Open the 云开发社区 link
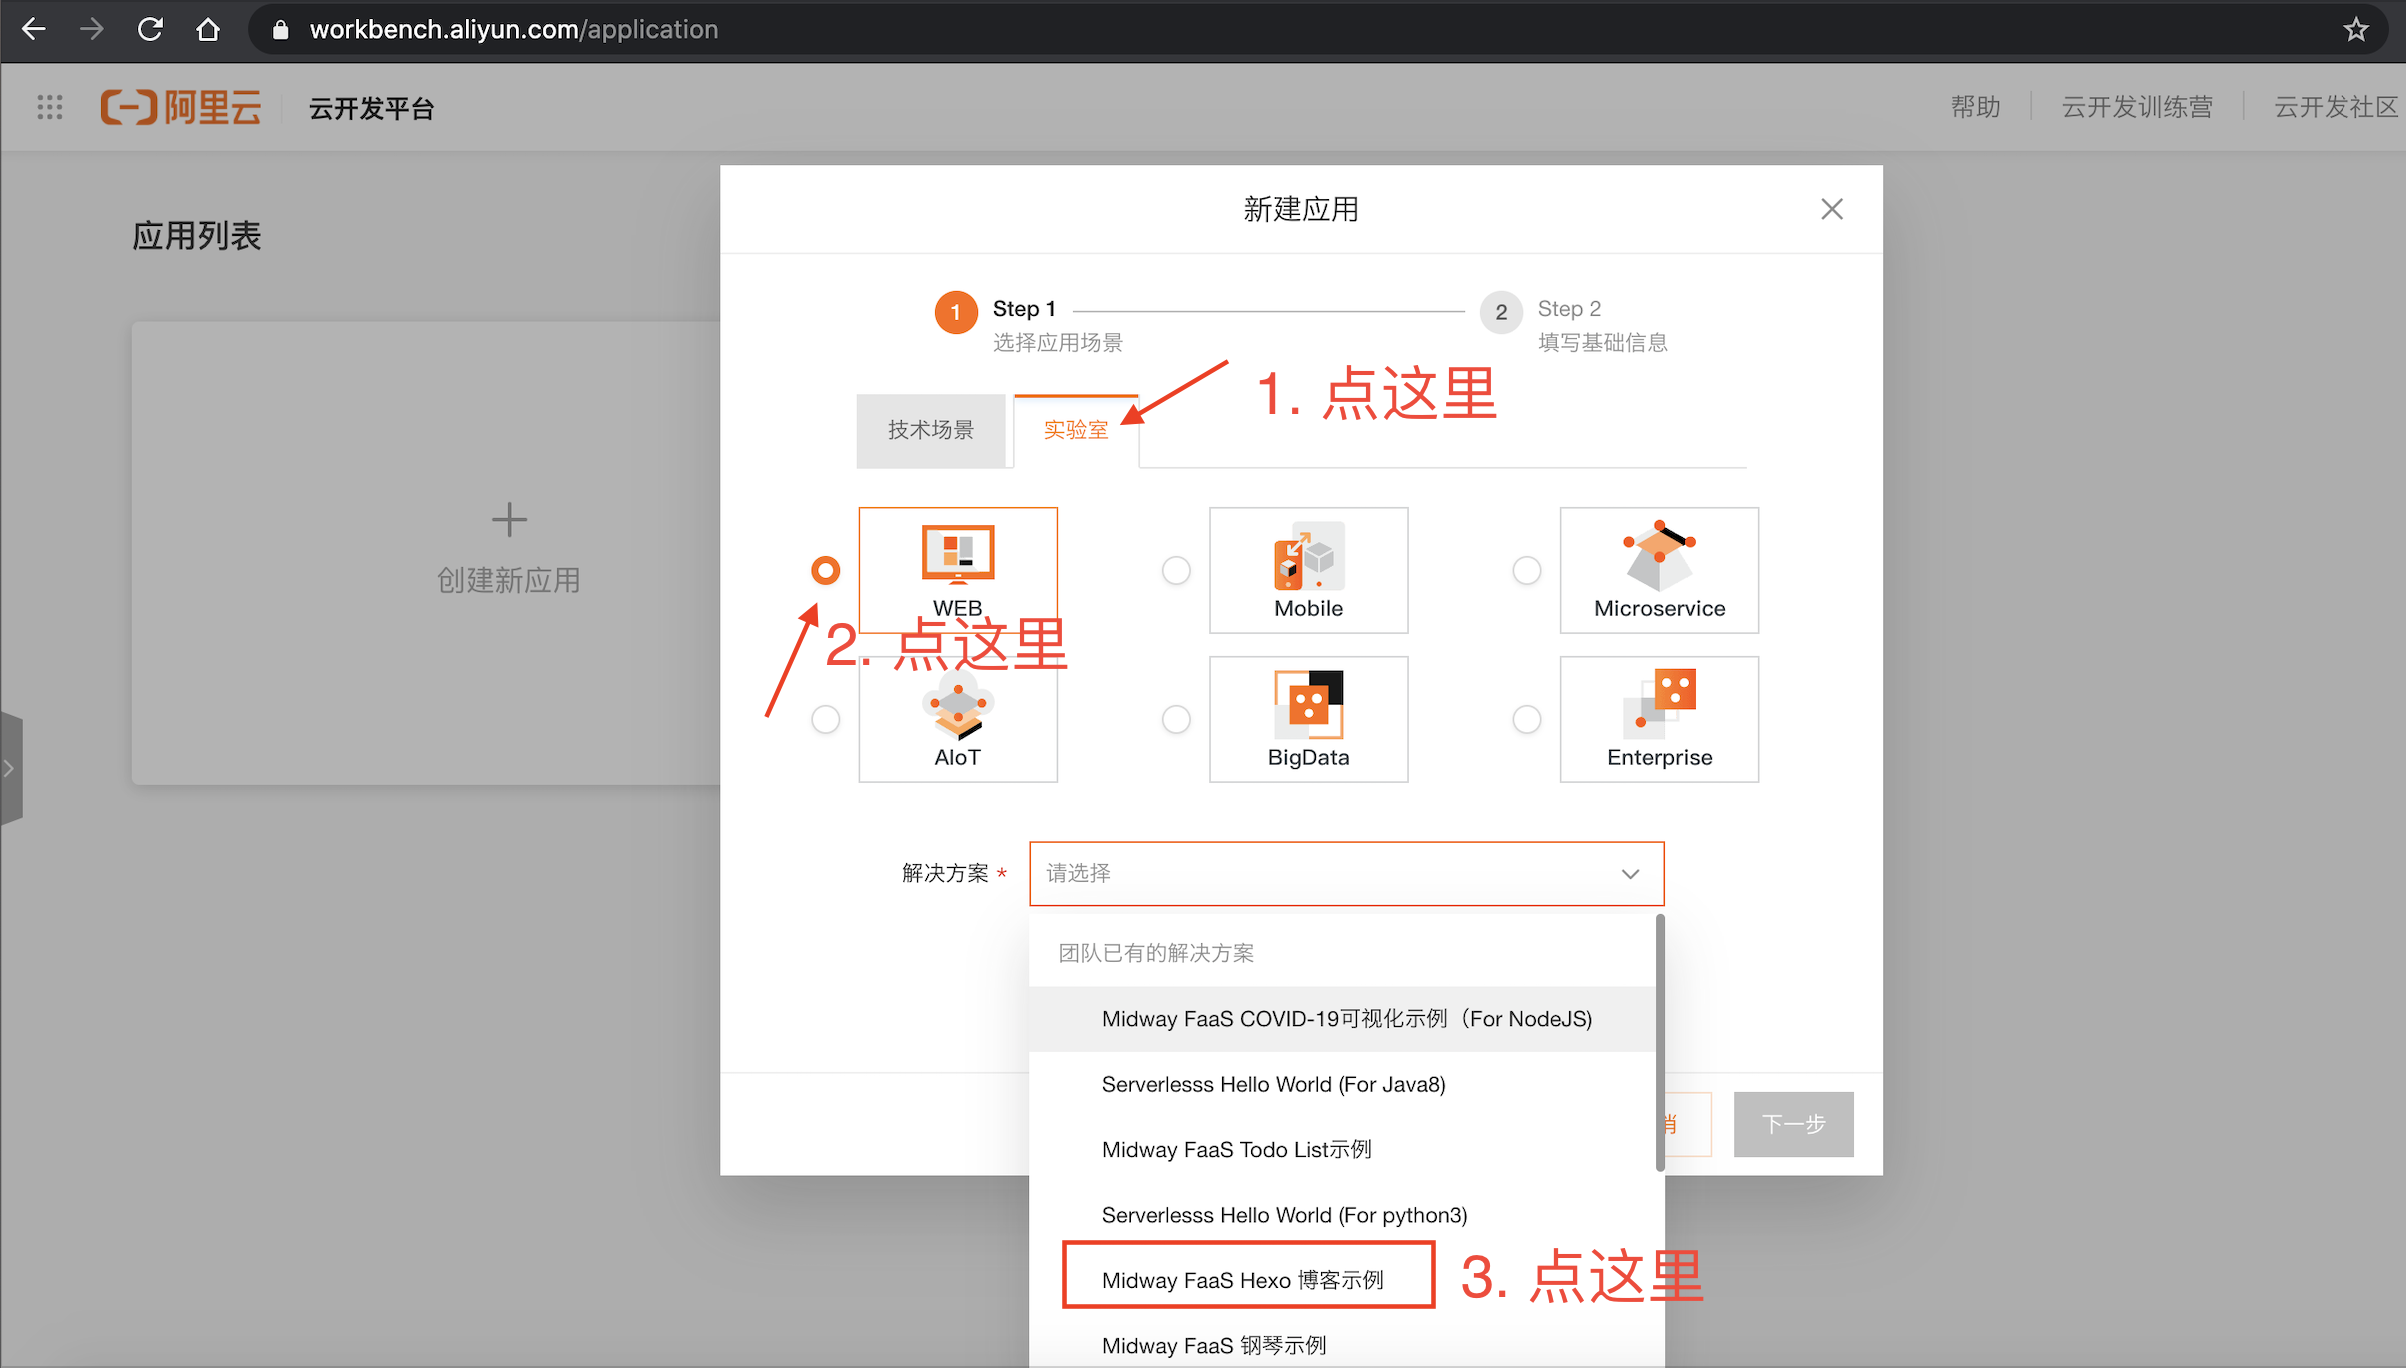This screenshot has height=1368, width=2406. [x=2336, y=107]
